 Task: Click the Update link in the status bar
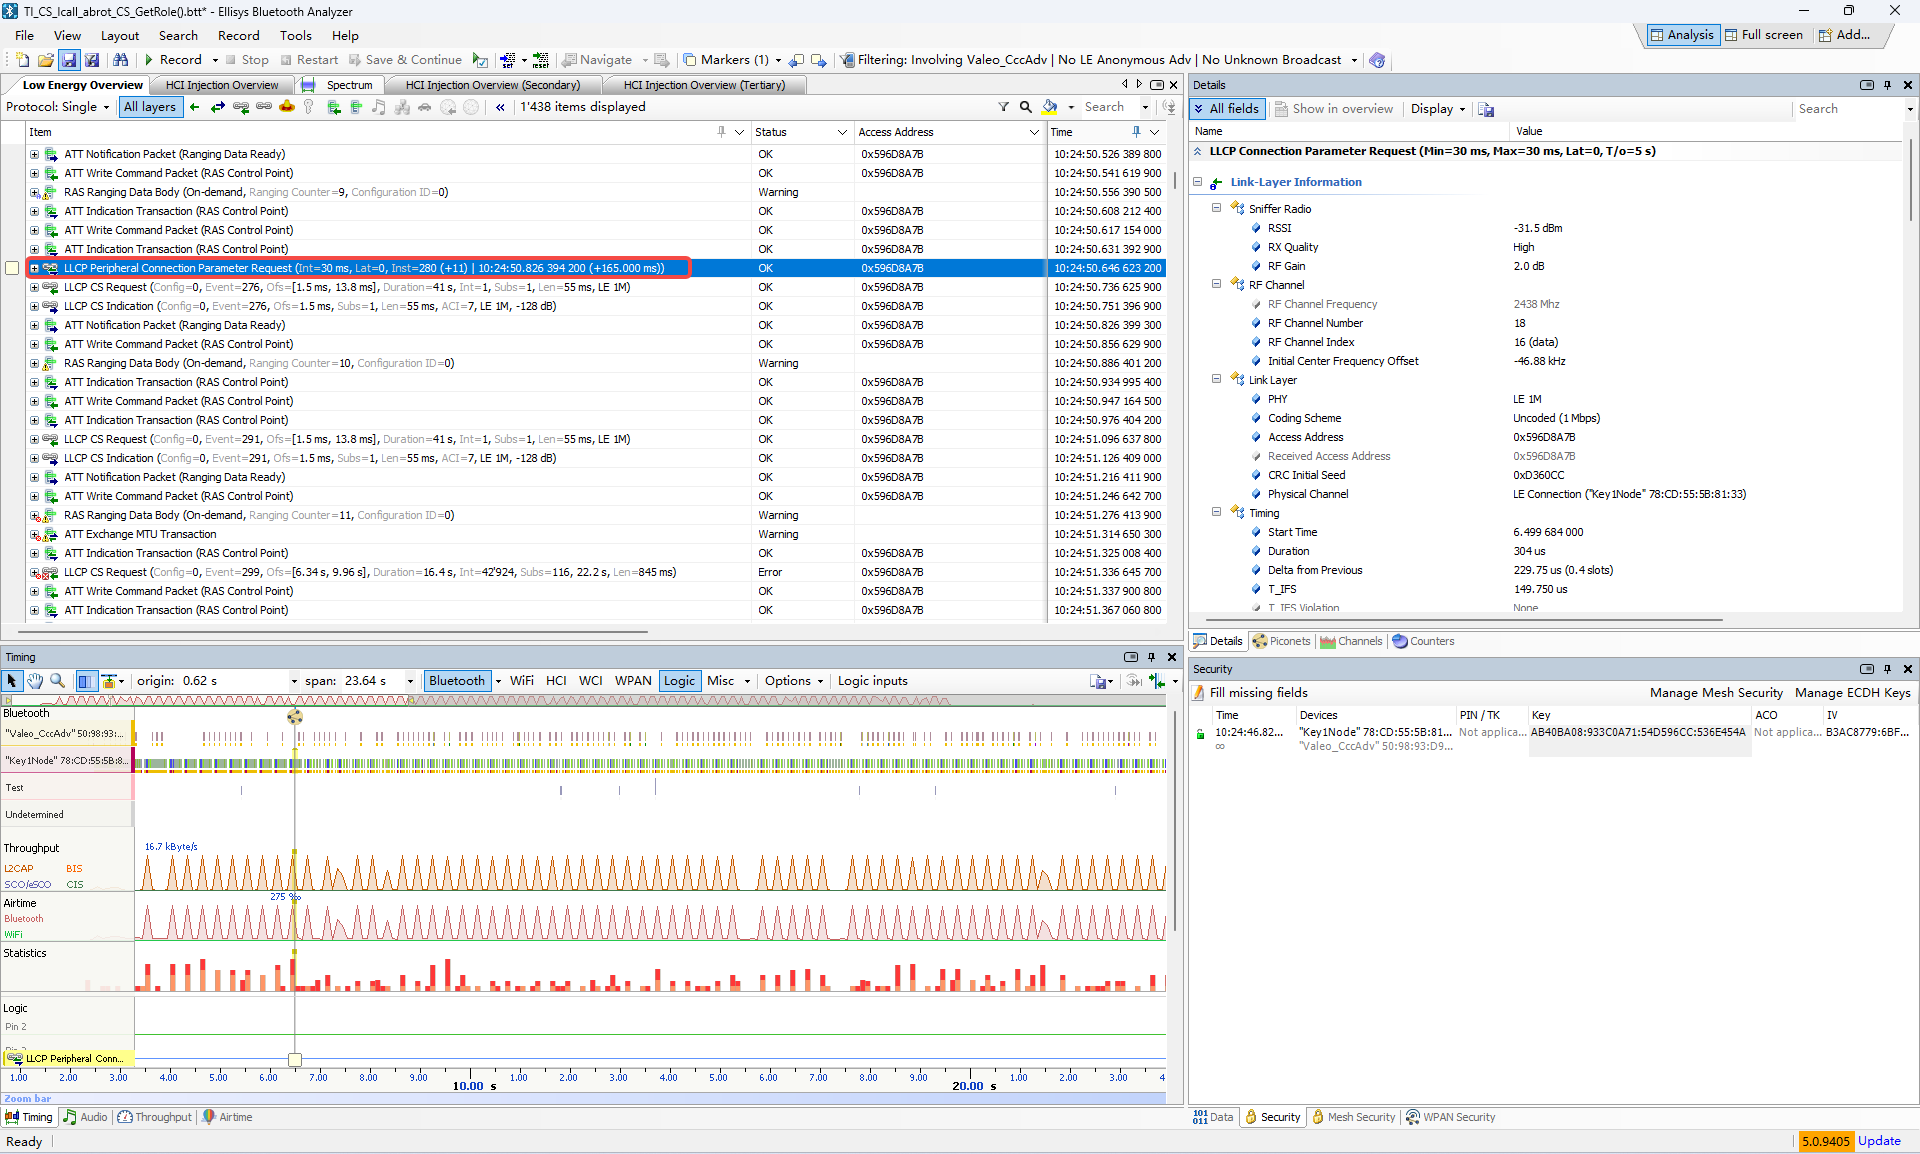click(1879, 1141)
